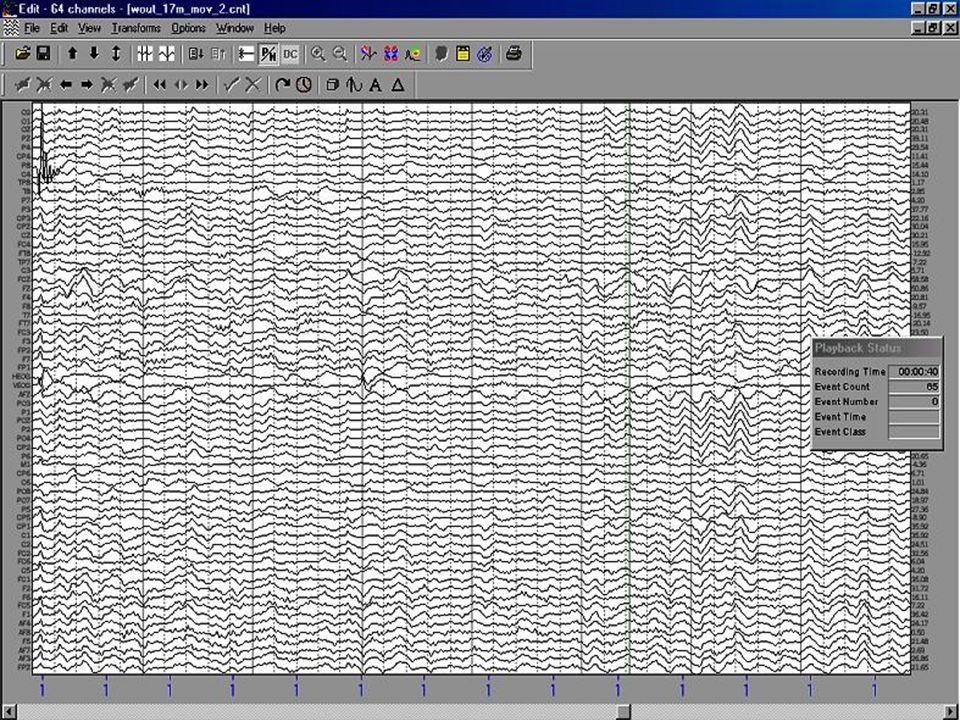Click the triangle delta icon
960x720 pixels.
(398, 84)
